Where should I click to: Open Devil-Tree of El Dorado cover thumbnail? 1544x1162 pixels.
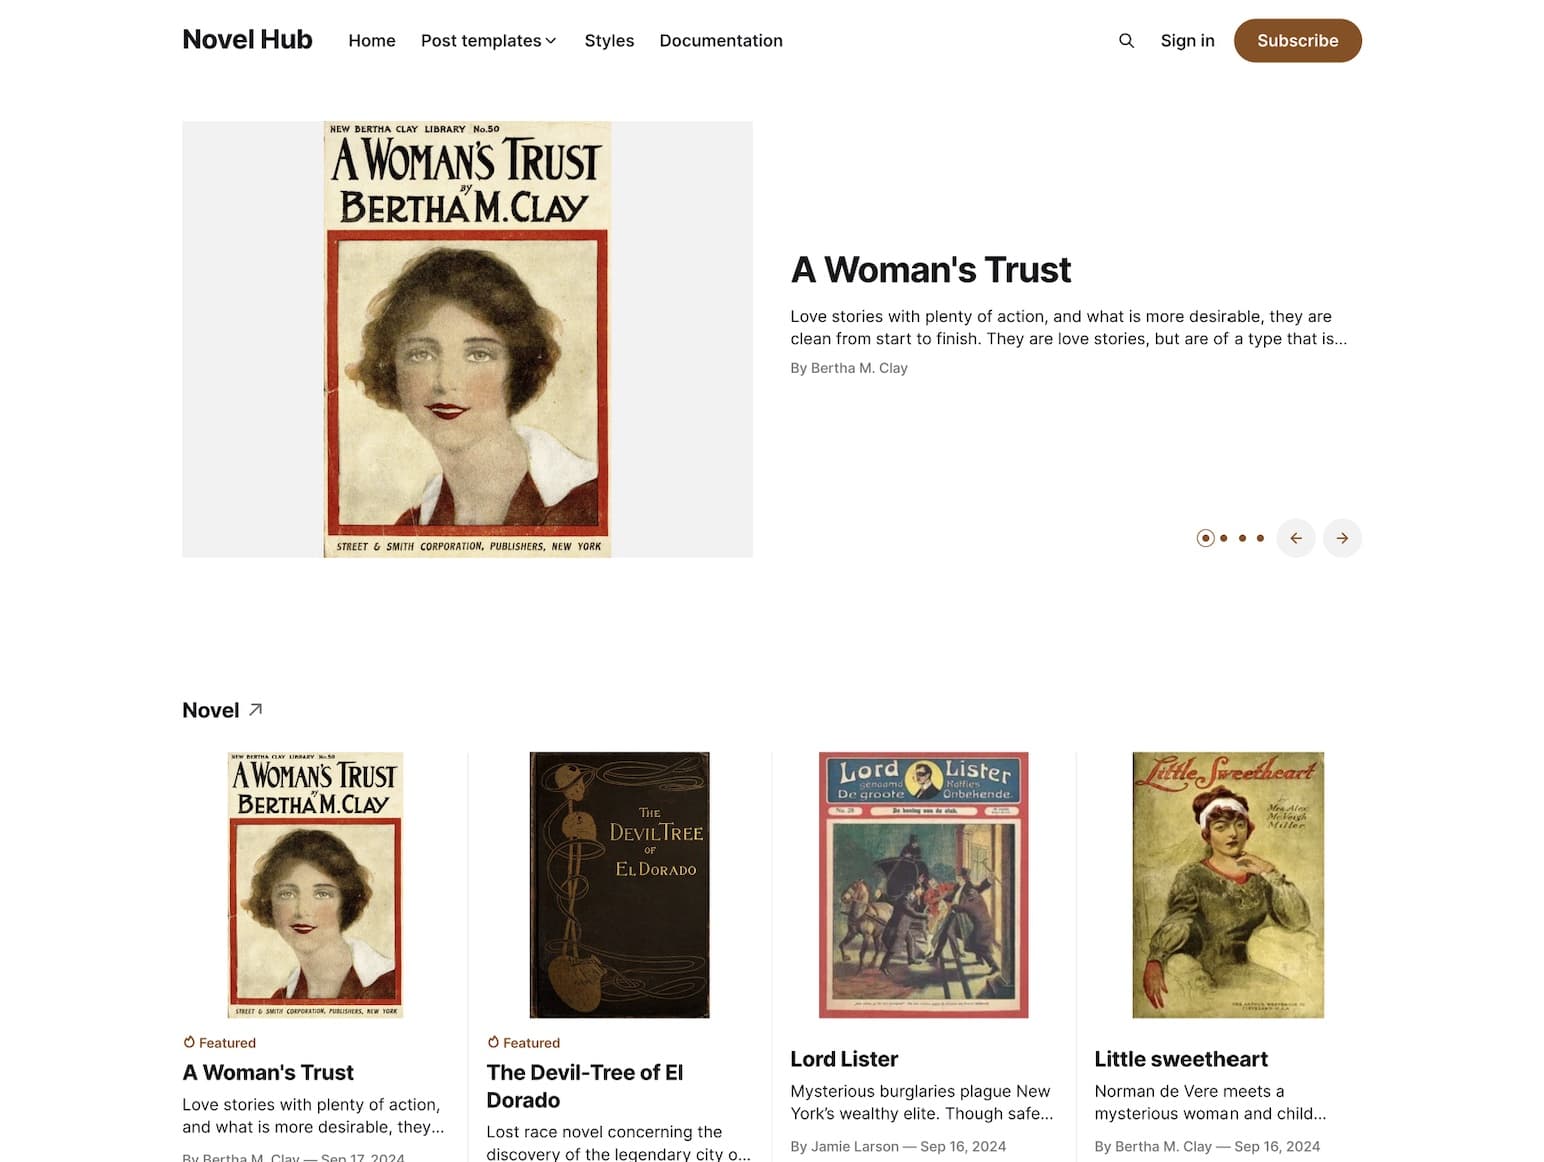coord(619,885)
